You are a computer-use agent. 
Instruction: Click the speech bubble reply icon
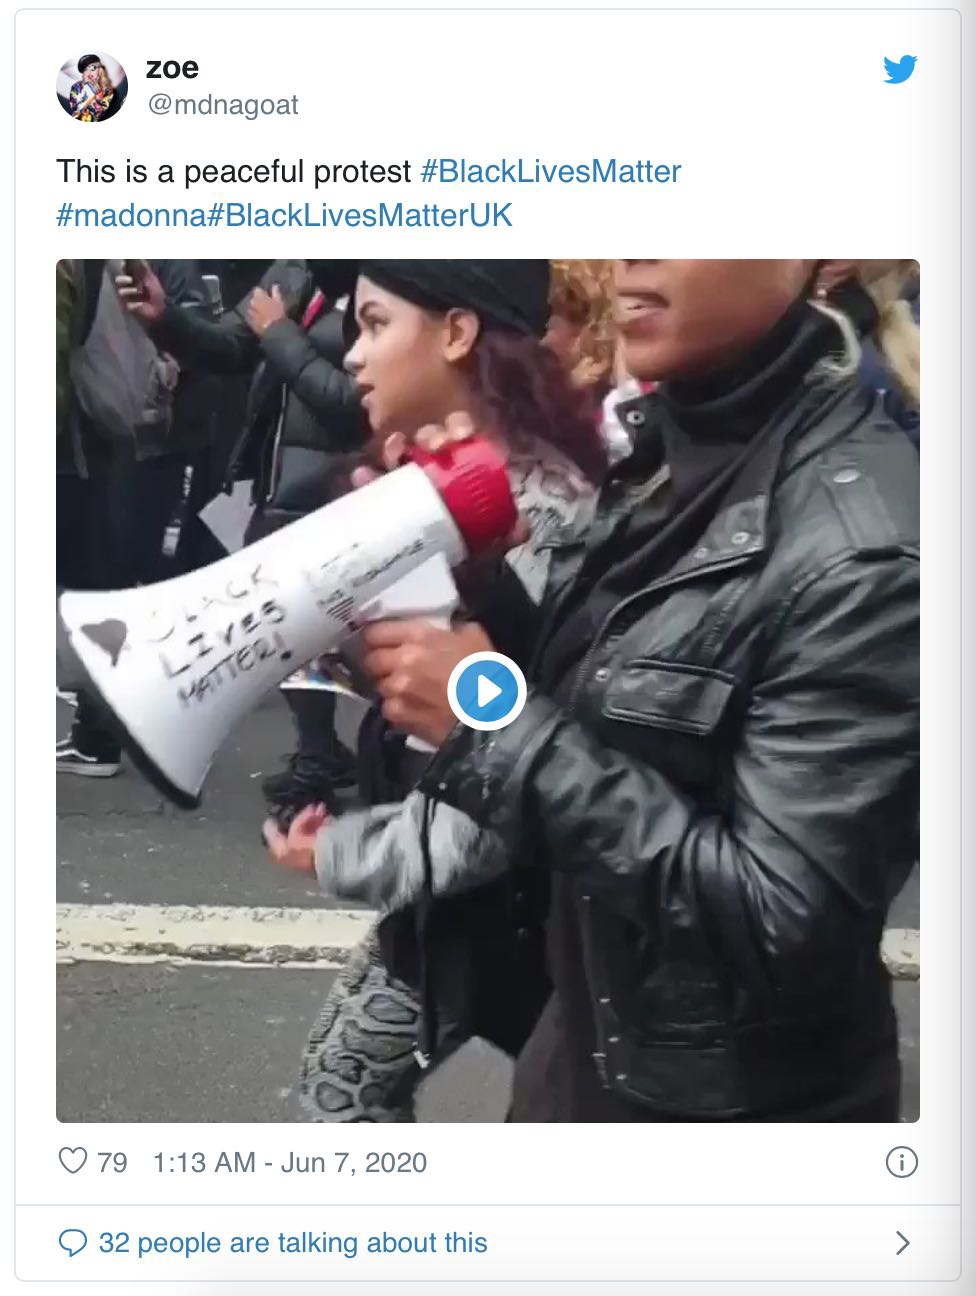[73, 1243]
